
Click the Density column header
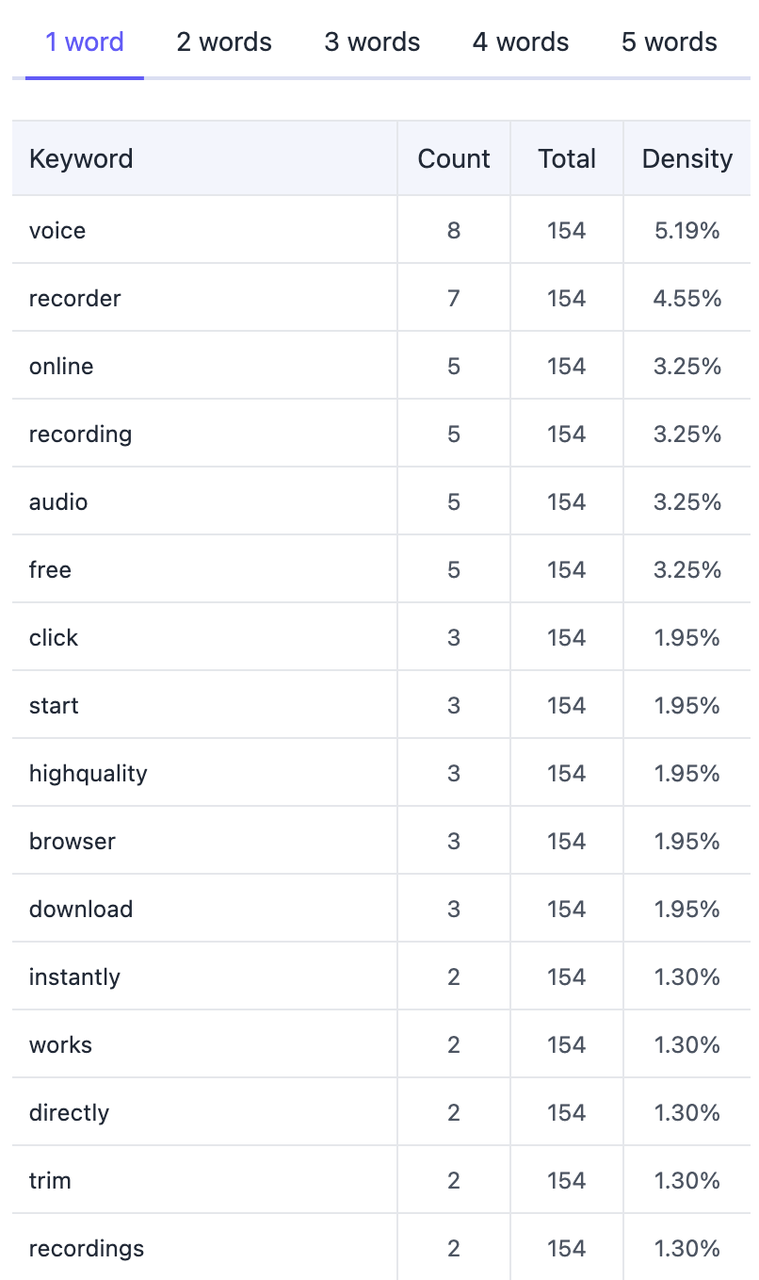[x=687, y=159]
